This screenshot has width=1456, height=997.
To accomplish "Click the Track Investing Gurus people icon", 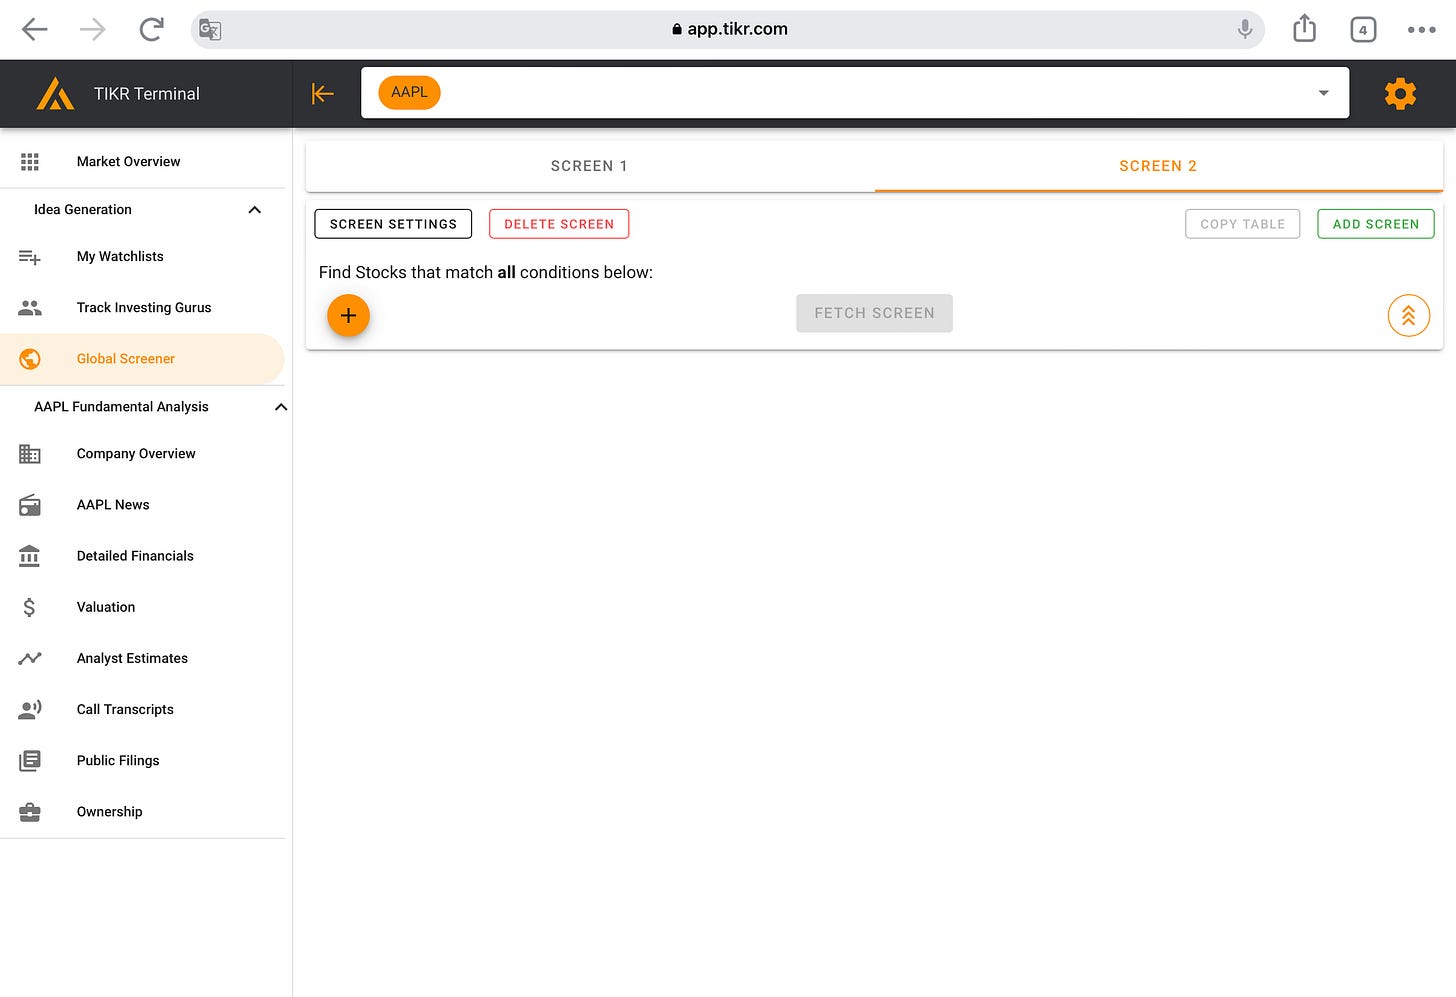I will (x=30, y=308).
